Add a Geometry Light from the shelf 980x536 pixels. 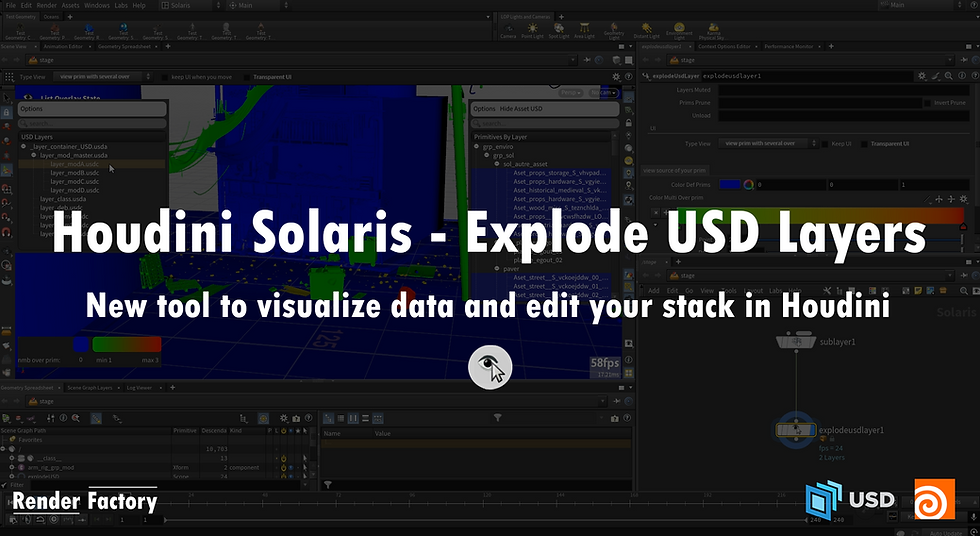(x=614, y=31)
